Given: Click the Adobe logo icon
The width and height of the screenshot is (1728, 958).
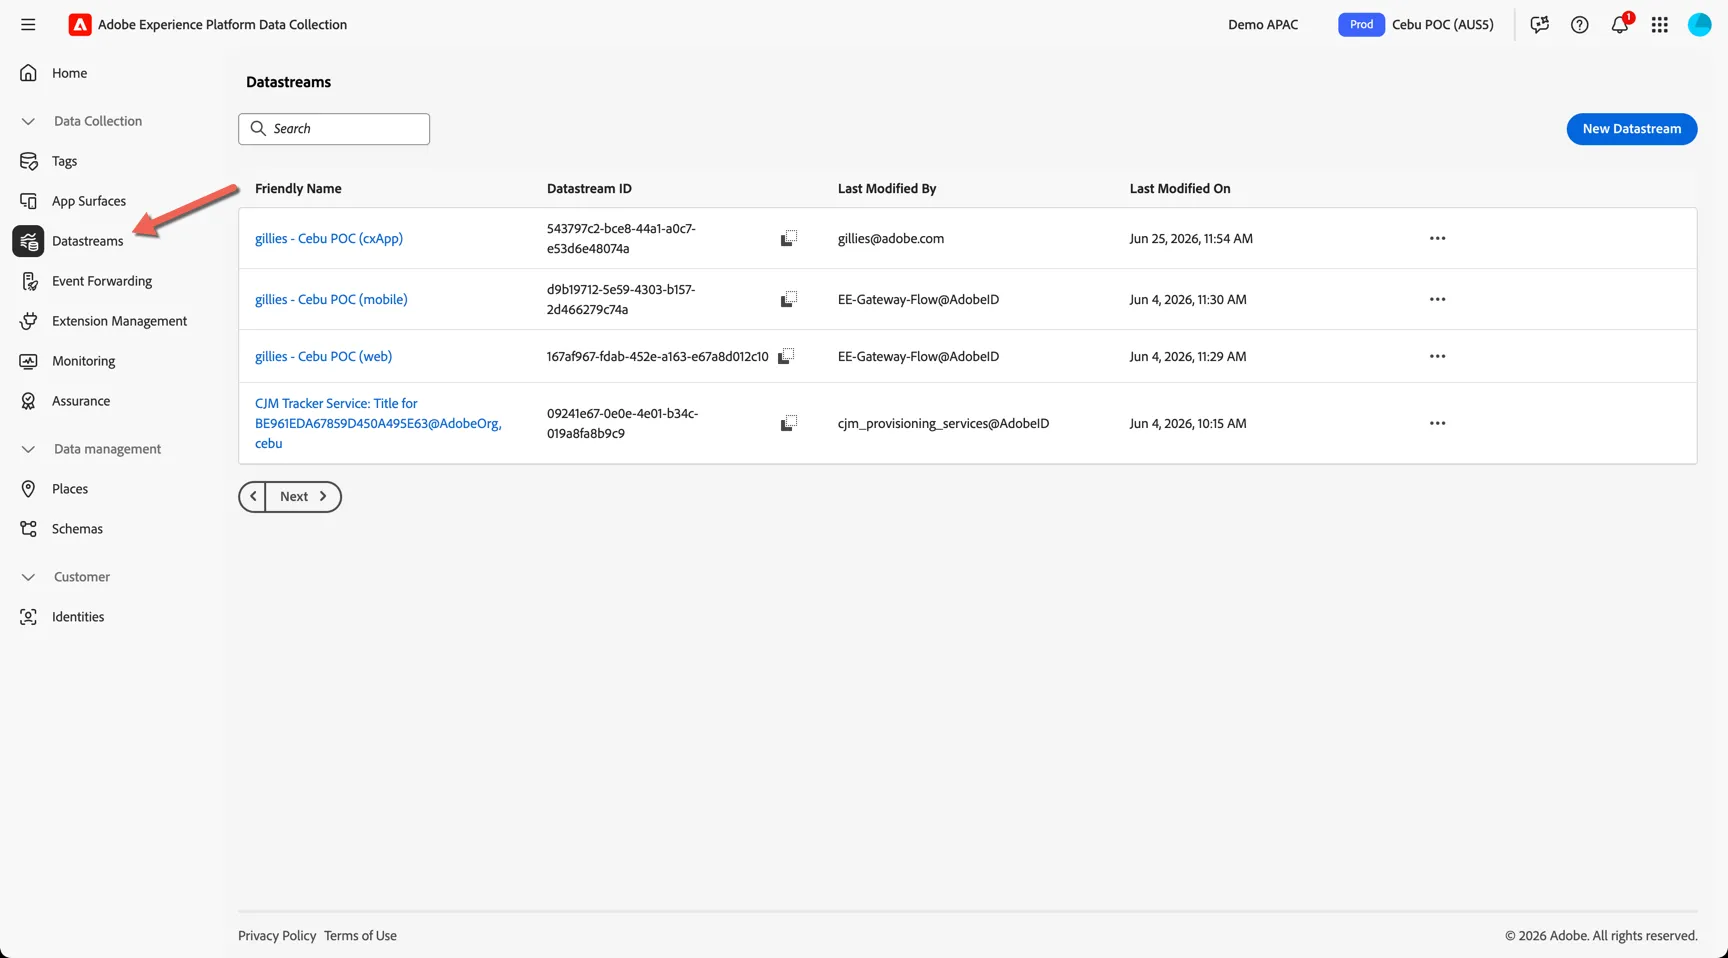Looking at the screenshot, I should tap(80, 25).
